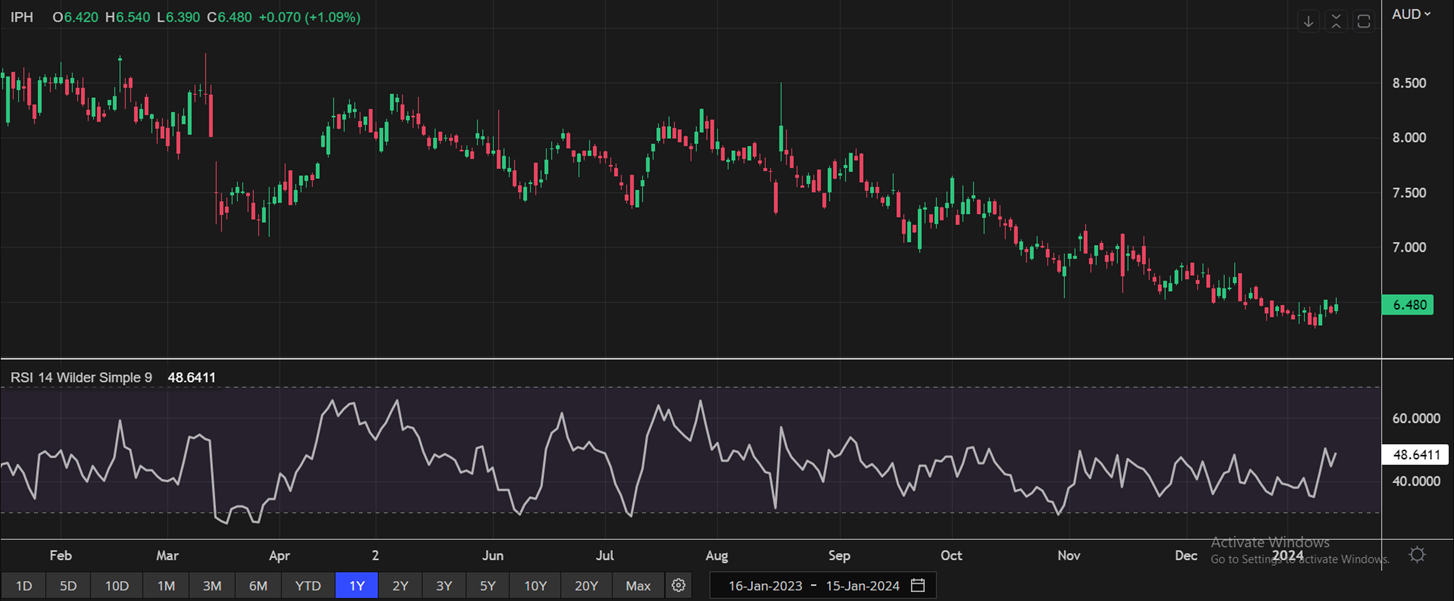The image size is (1454, 601).
Task: Click the 48.6411 RSI axis tag
Action: point(1414,455)
